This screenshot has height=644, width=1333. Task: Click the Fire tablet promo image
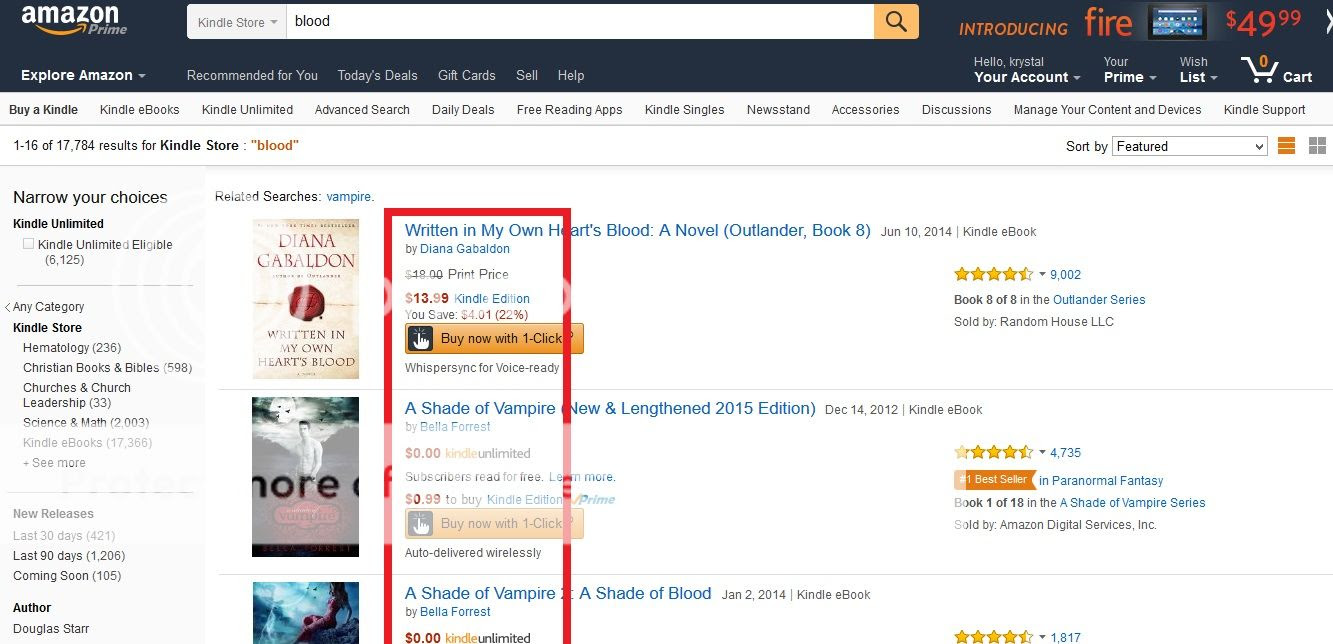pos(1179,22)
